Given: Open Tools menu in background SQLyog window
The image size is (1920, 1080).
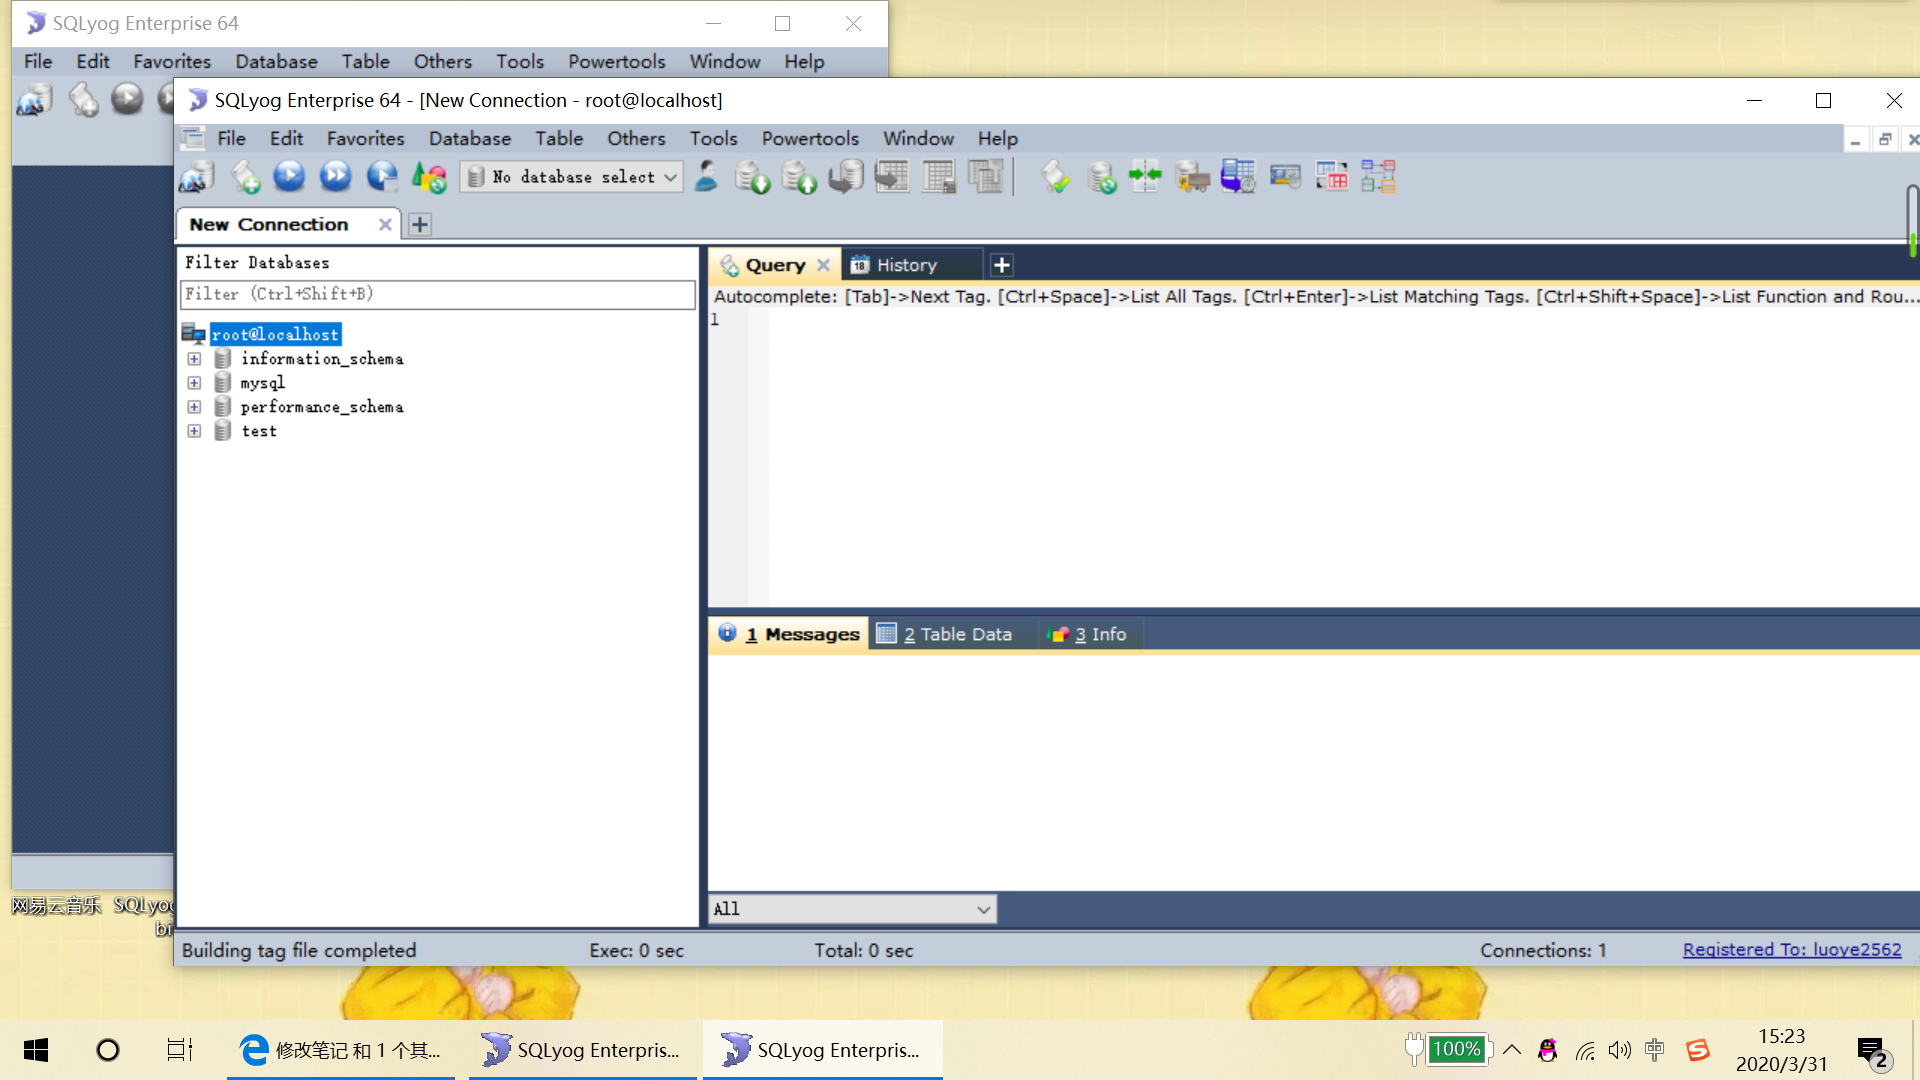Looking at the screenshot, I should pyautogui.click(x=520, y=61).
